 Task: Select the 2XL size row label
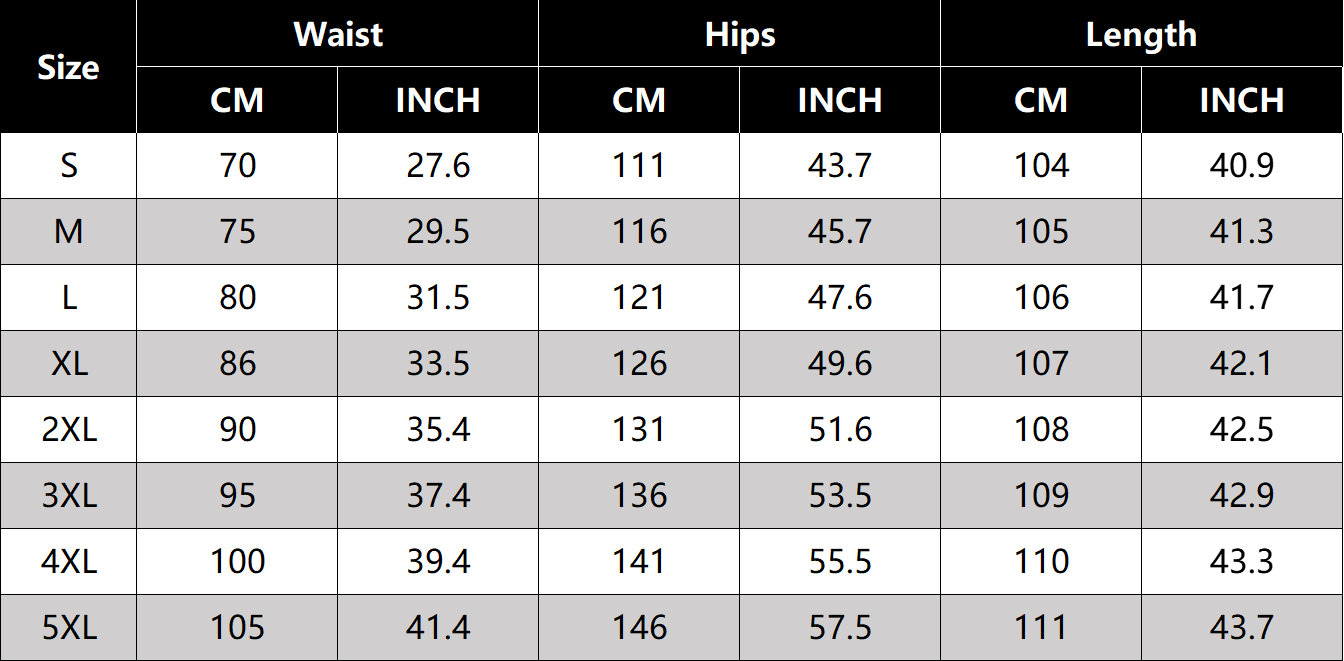click(x=68, y=430)
